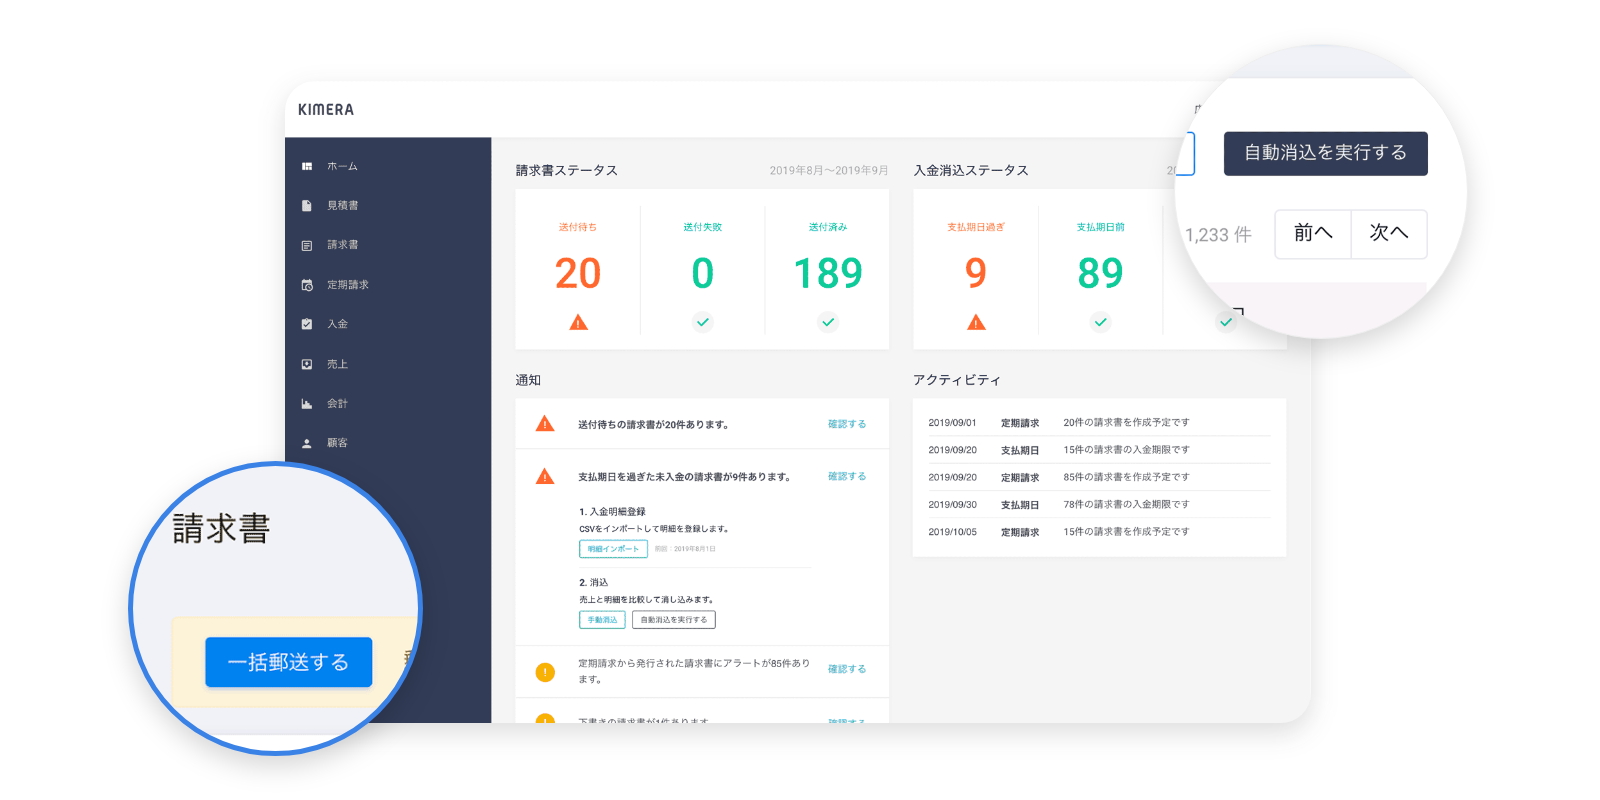Viewport: 1600px width, 800px height.
Task: Click check mark under 送付済み 189
Action: [828, 322]
